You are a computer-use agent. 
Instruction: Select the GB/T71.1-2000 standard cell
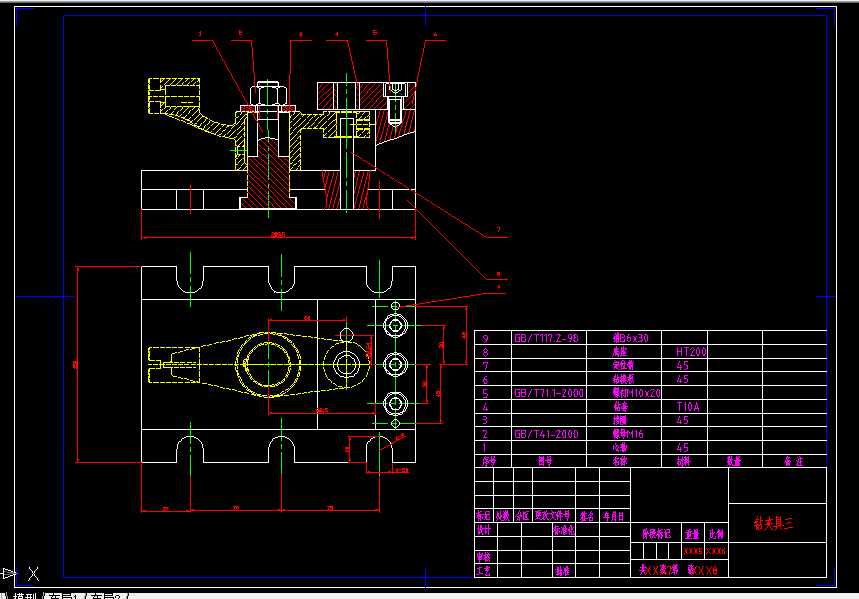pos(549,393)
